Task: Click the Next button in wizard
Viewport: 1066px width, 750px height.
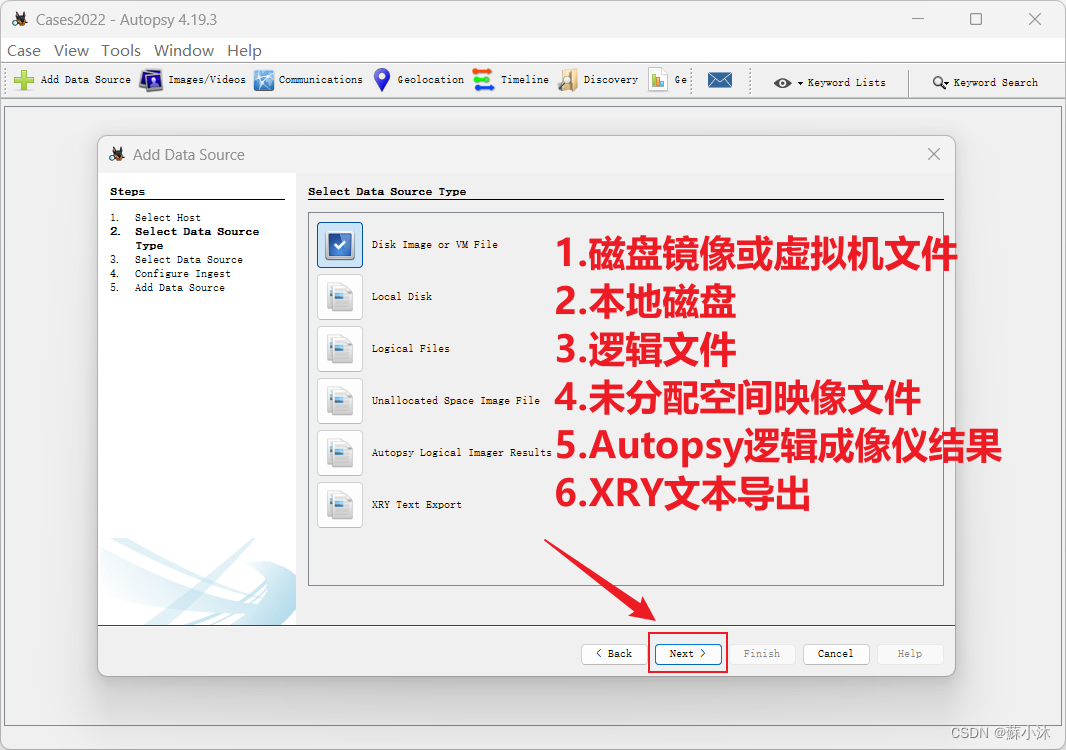Action: coord(687,653)
